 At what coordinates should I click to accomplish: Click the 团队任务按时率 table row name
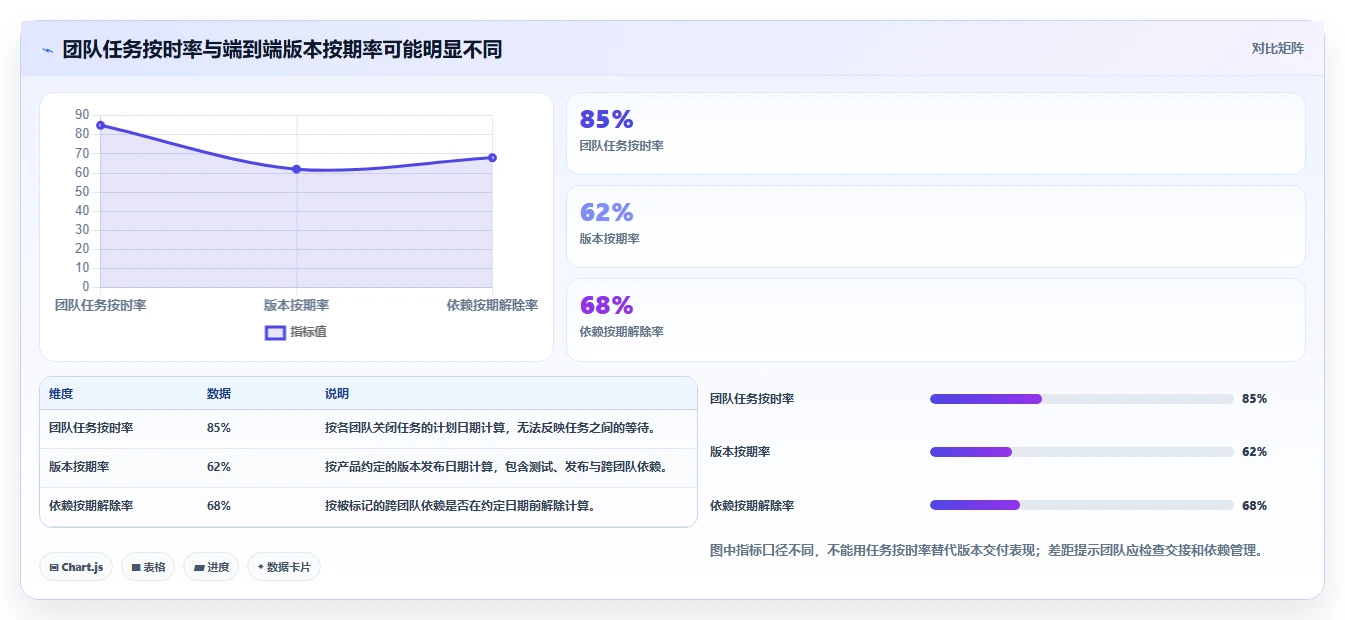(x=91, y=428)
